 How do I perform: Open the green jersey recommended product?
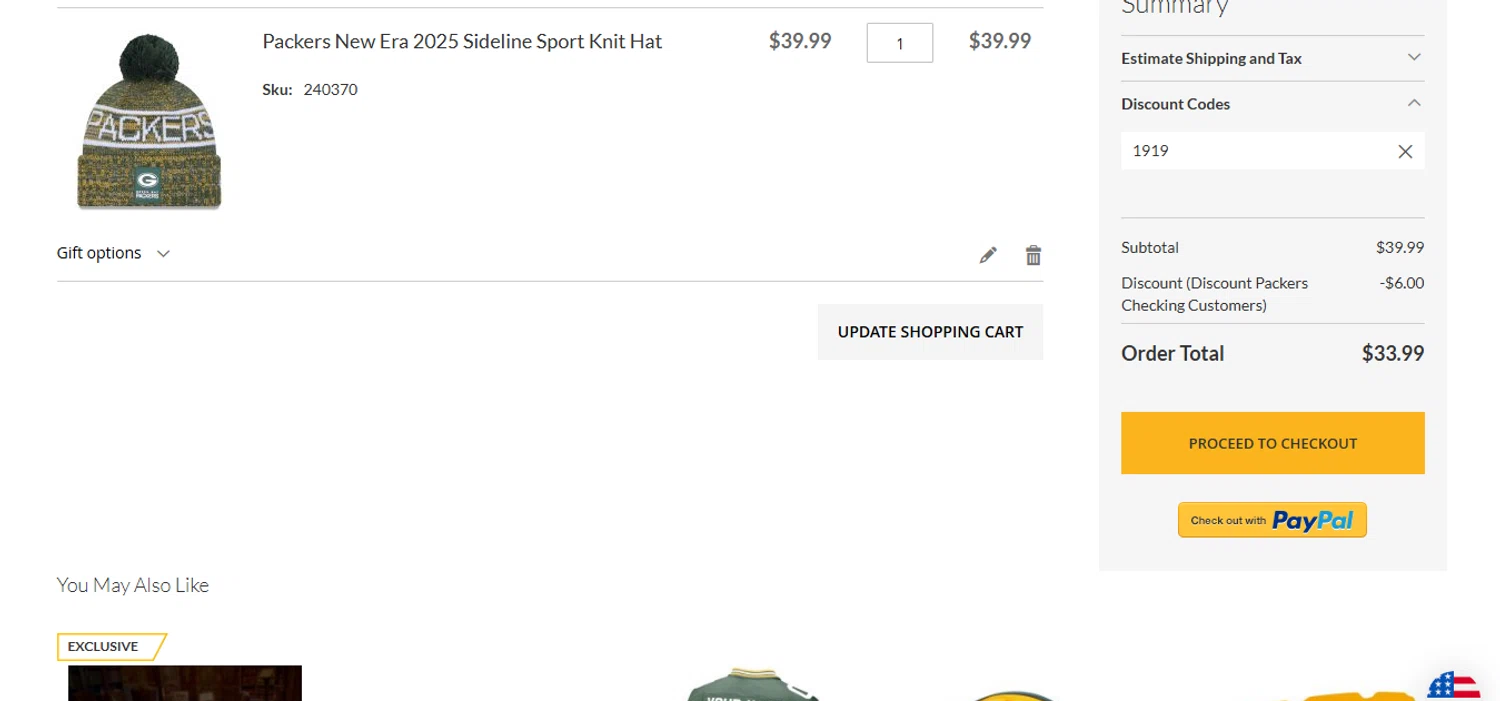[x=752, y=685]
